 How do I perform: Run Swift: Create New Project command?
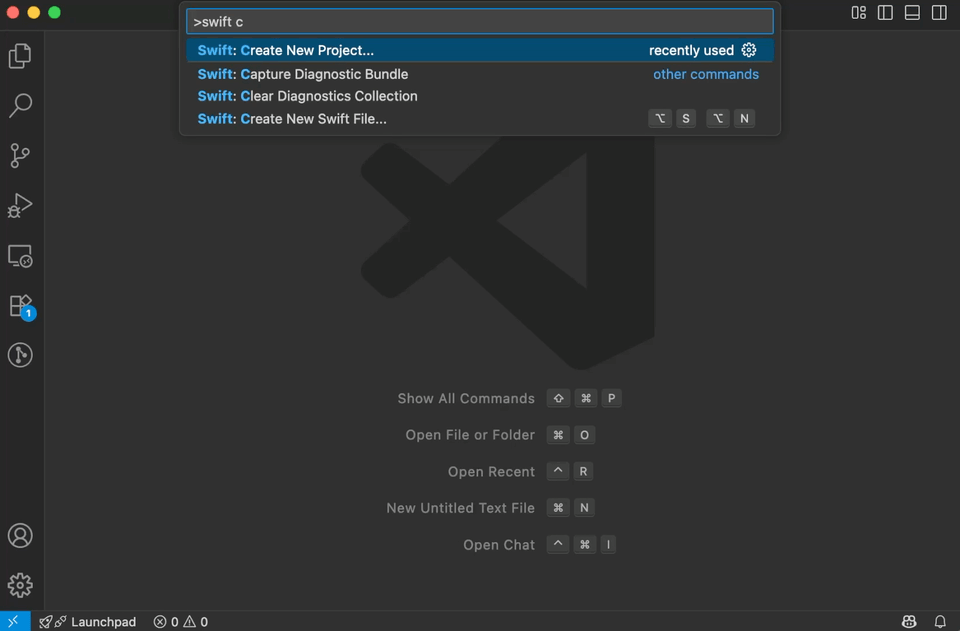tap(480, 50)
